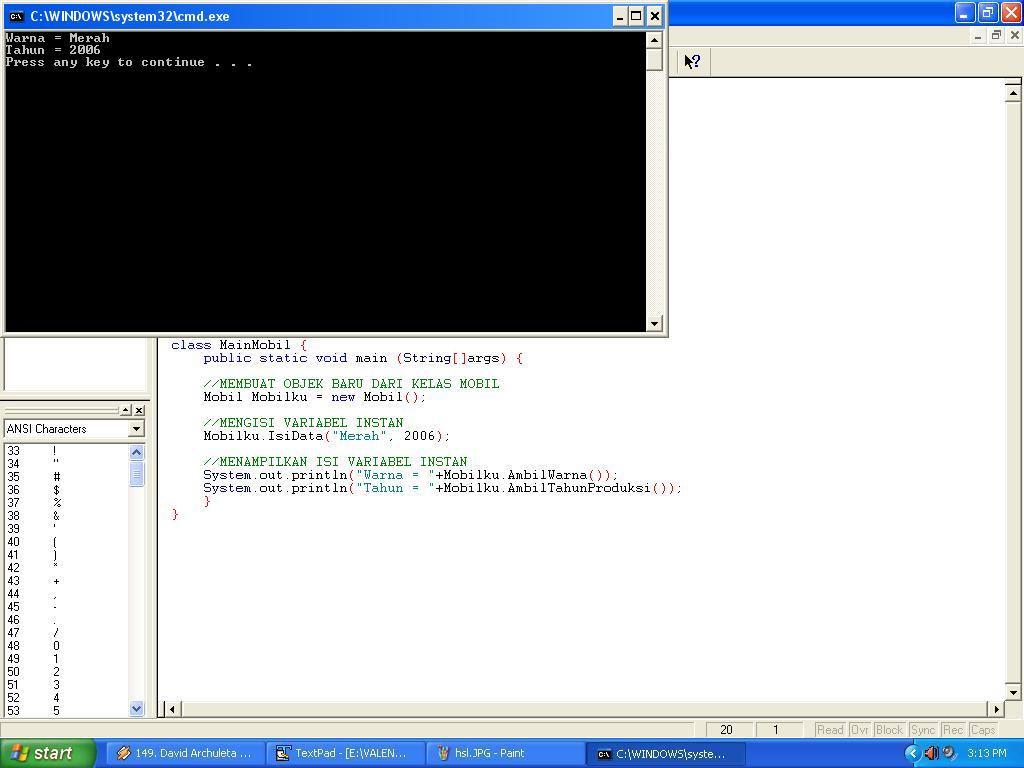Open the Windows Start menu
Viewport: 1024px width, 768px height.
point(47,754)
